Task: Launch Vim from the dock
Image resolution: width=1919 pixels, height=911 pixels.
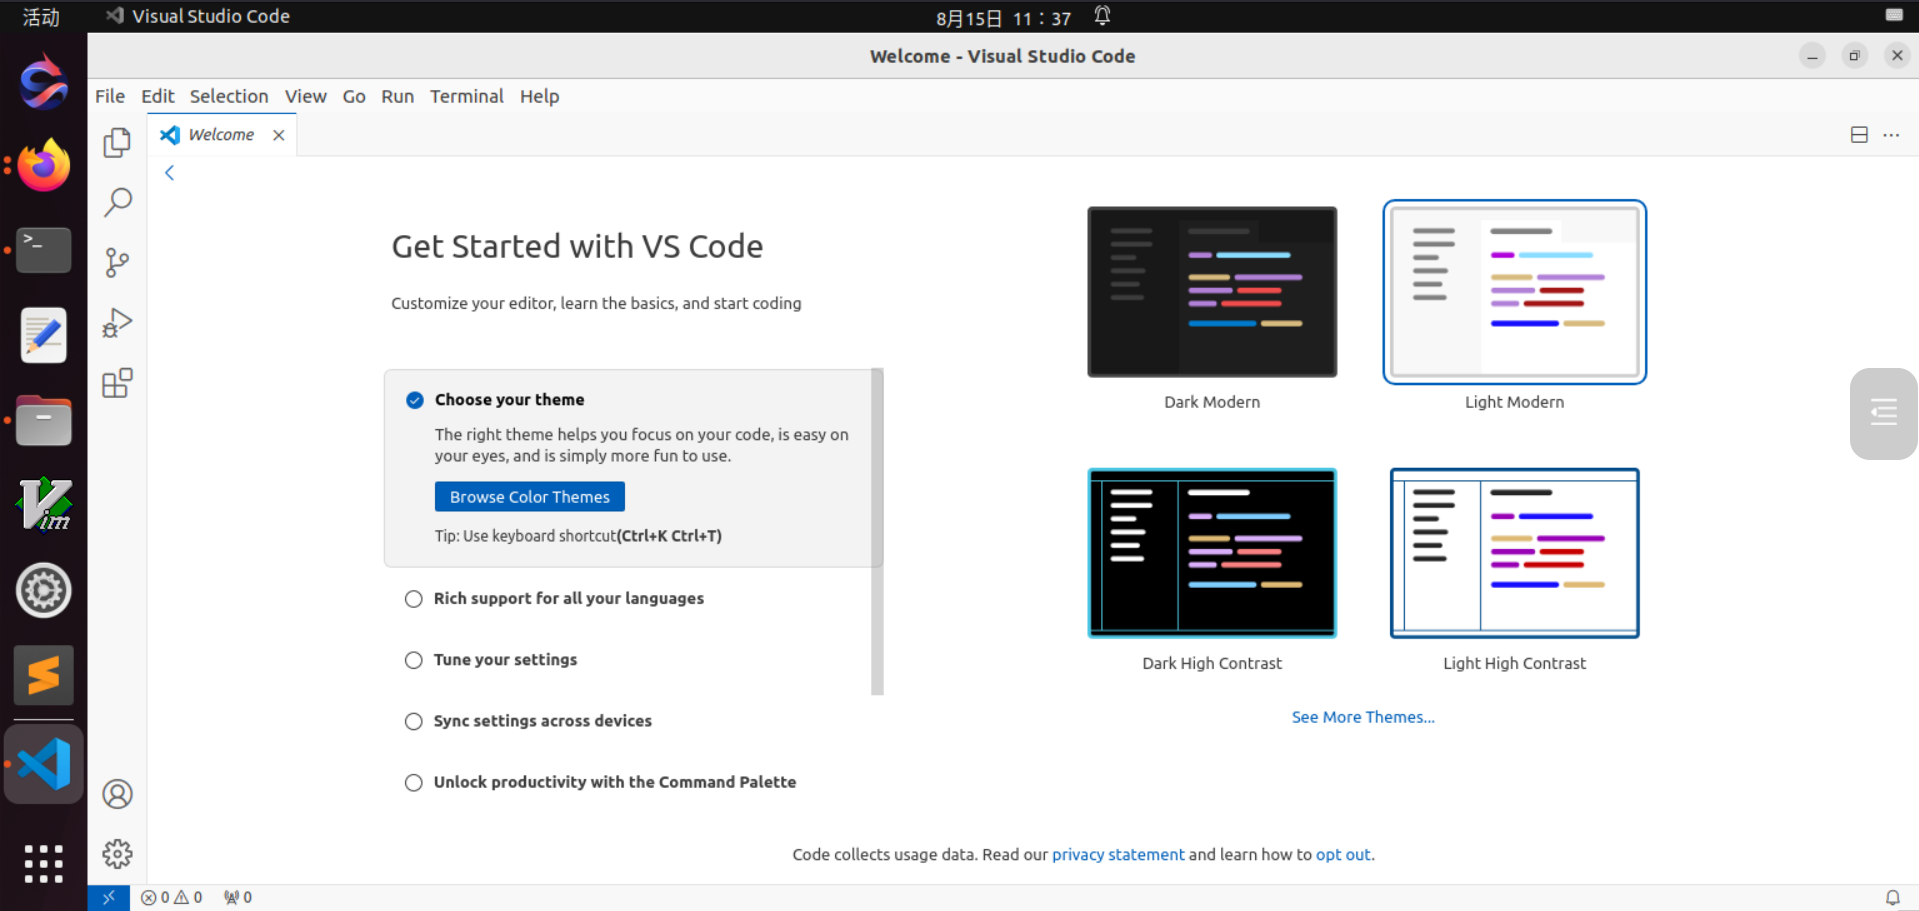Action: (44, 504)
